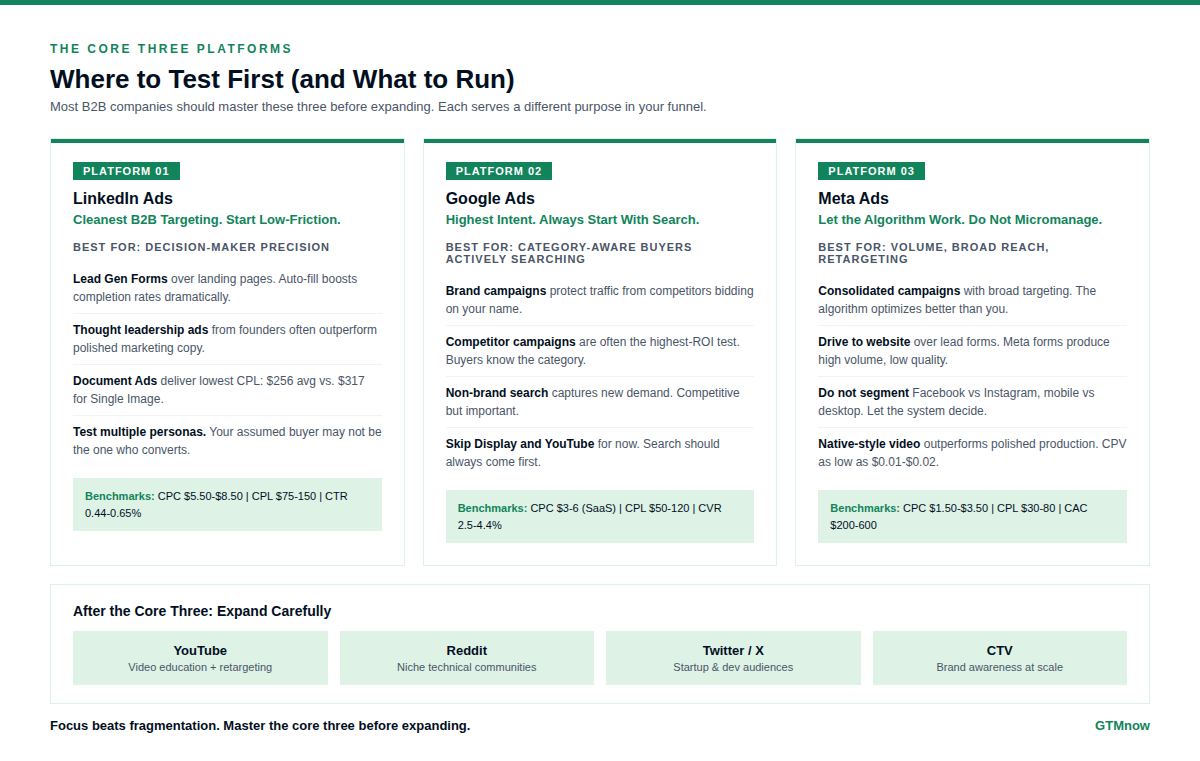Viewport: 1200px width, 761px height.
Task: Click the Google benchmarks box with CPC $3-6 (SaaS)
Action: [x=600, y=516]
